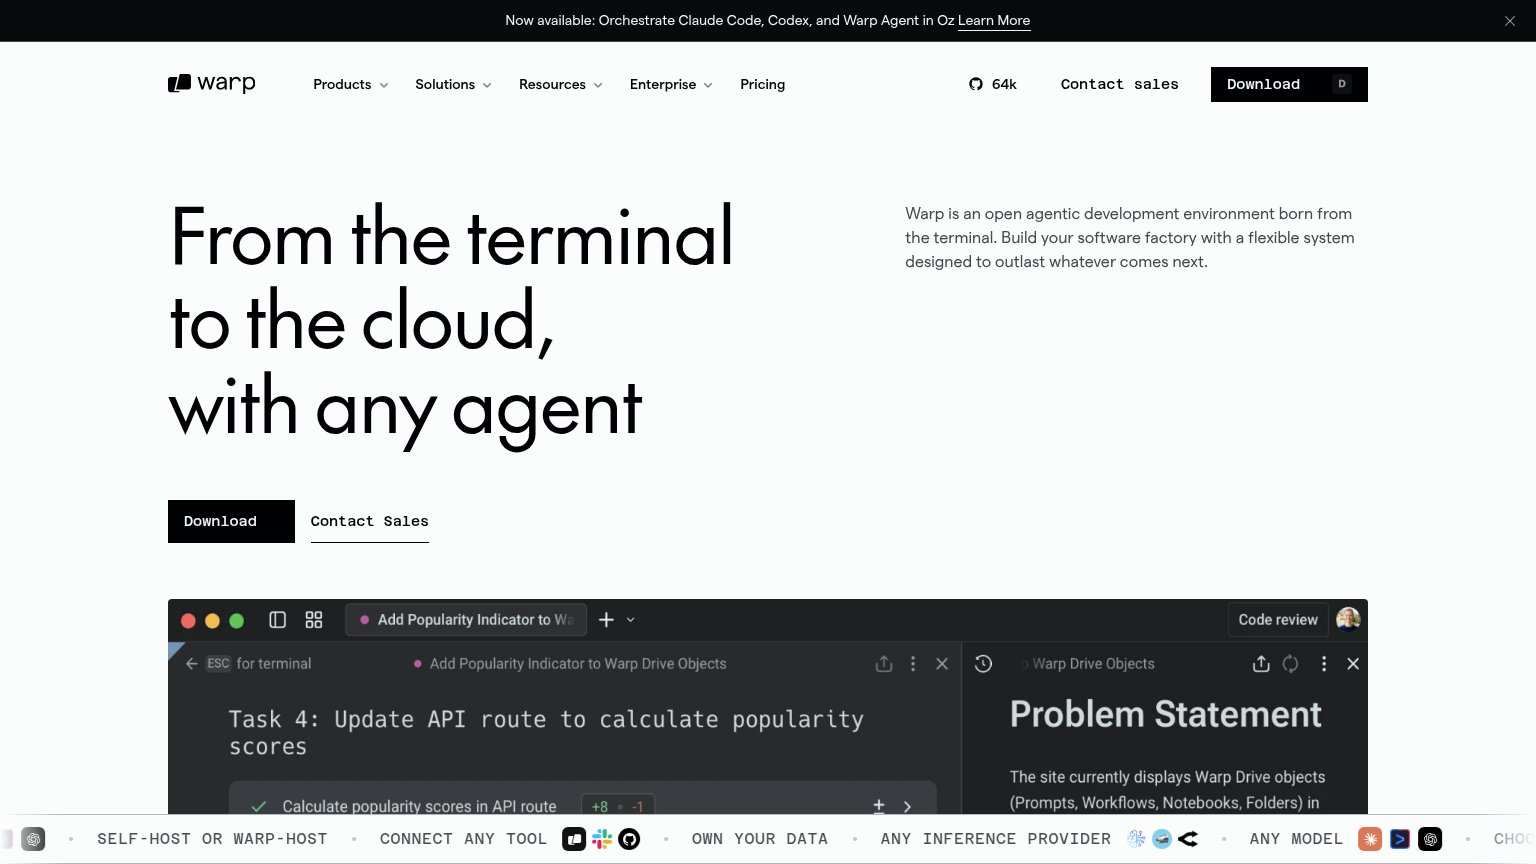Click the OpenAI icon before SELF-HOST OR WARP-HOST
This screenshot has width=1536, height=864.
coord(34,839)
